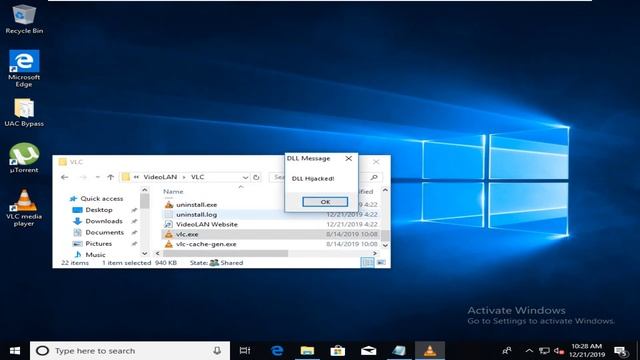640x360 pixels.
Task: Click the forward arrow in the VLC Explorer window
Action: tap(83, 177)
